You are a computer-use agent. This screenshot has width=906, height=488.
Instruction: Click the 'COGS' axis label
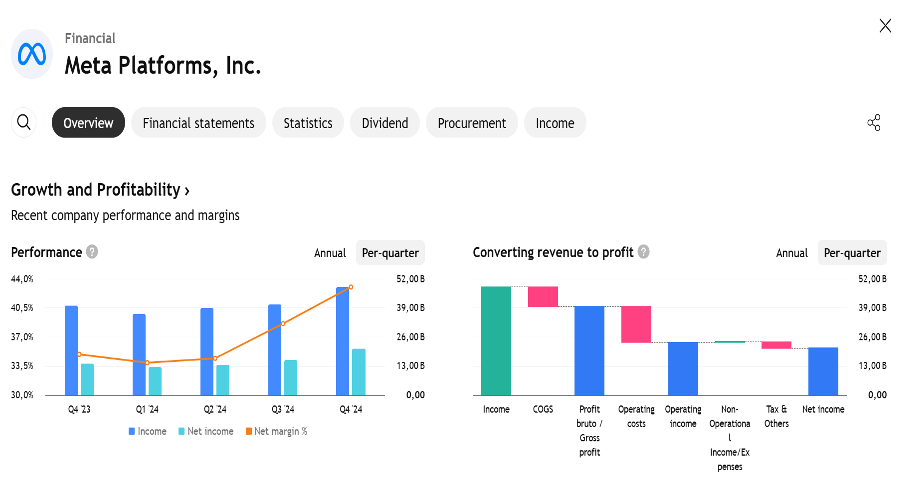pos(543,409)
